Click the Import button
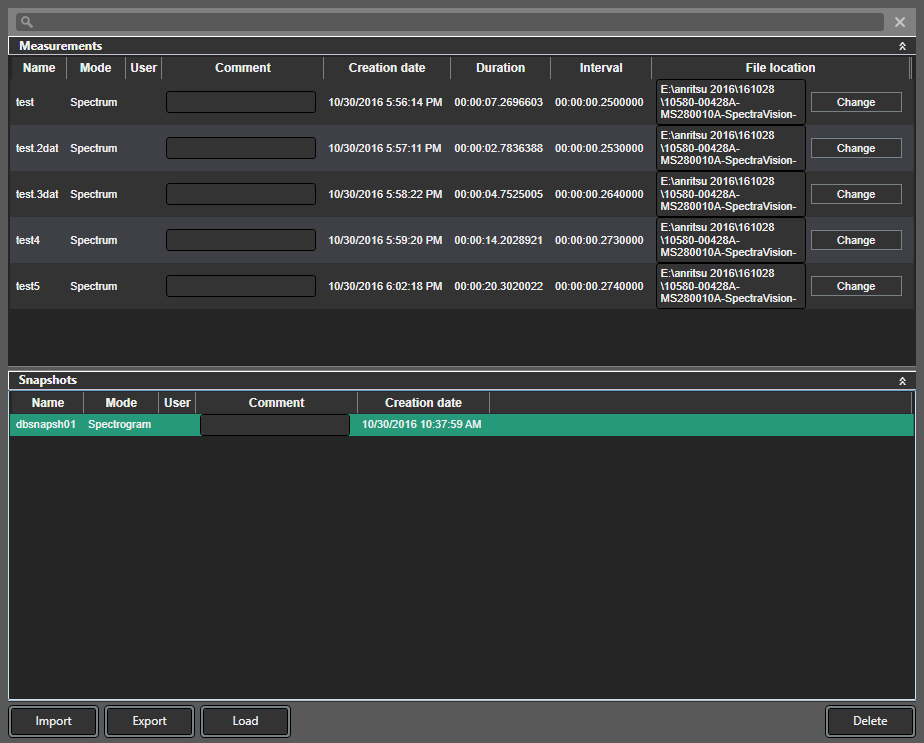This screenshot has height=743, width=924. click(54, 721)
